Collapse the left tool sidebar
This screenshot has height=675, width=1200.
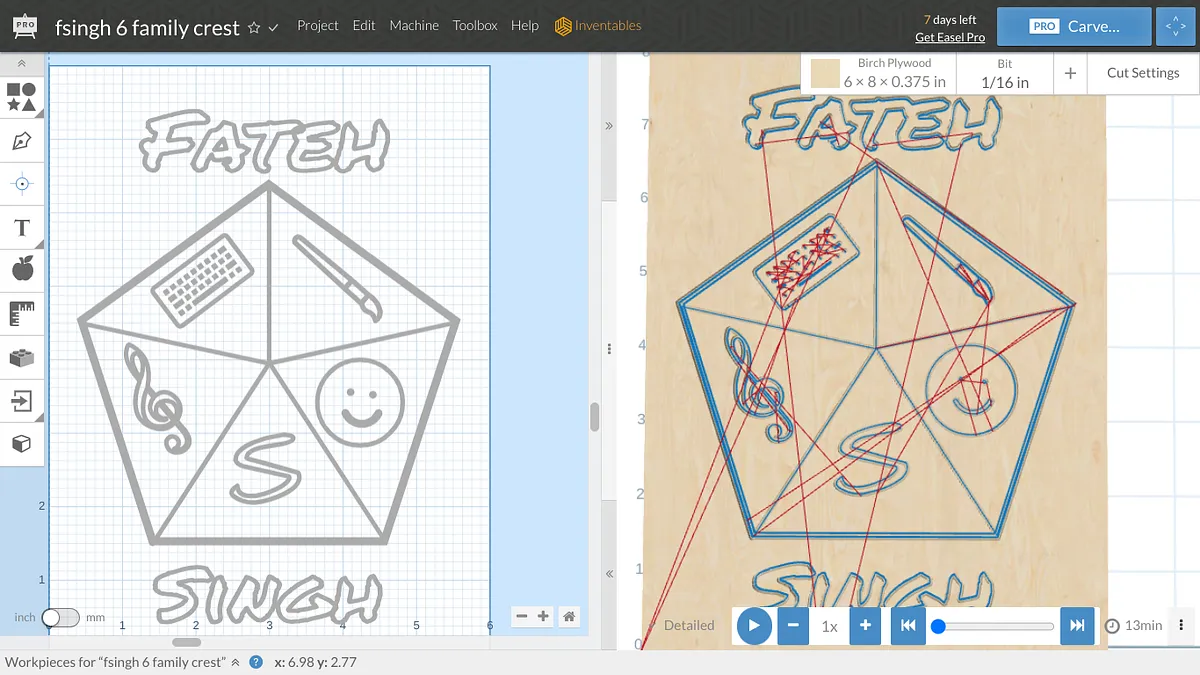[x=21, y=63]
